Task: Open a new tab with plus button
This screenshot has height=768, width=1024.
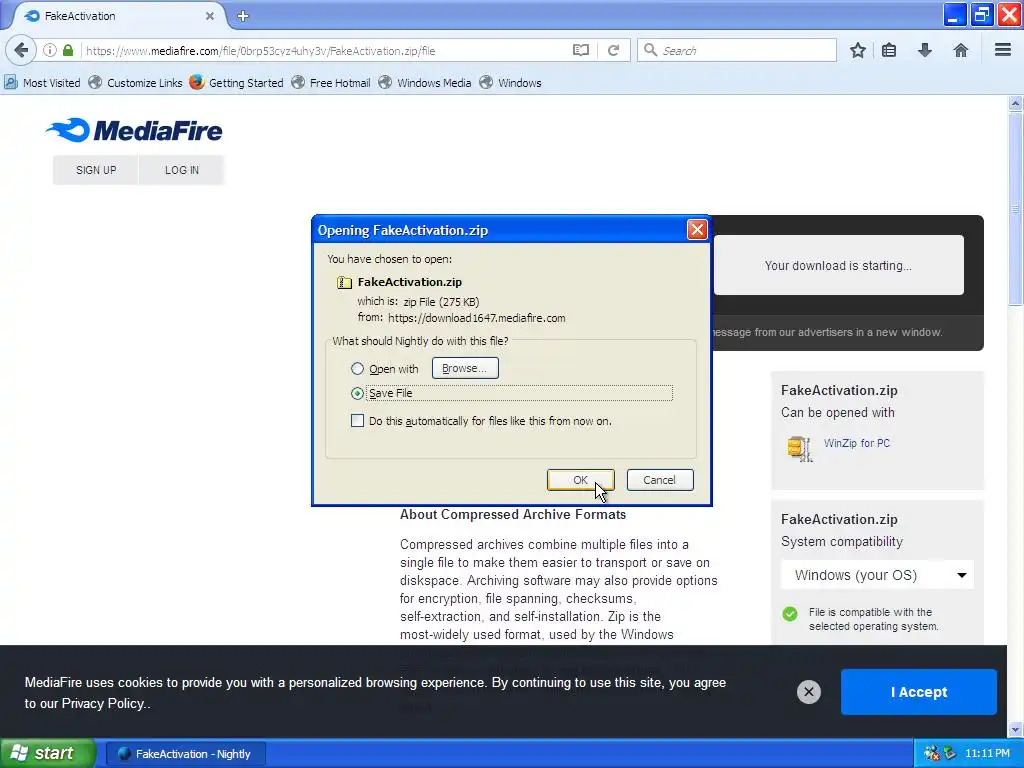Action: pyautogui.click(x=243, y=16)
